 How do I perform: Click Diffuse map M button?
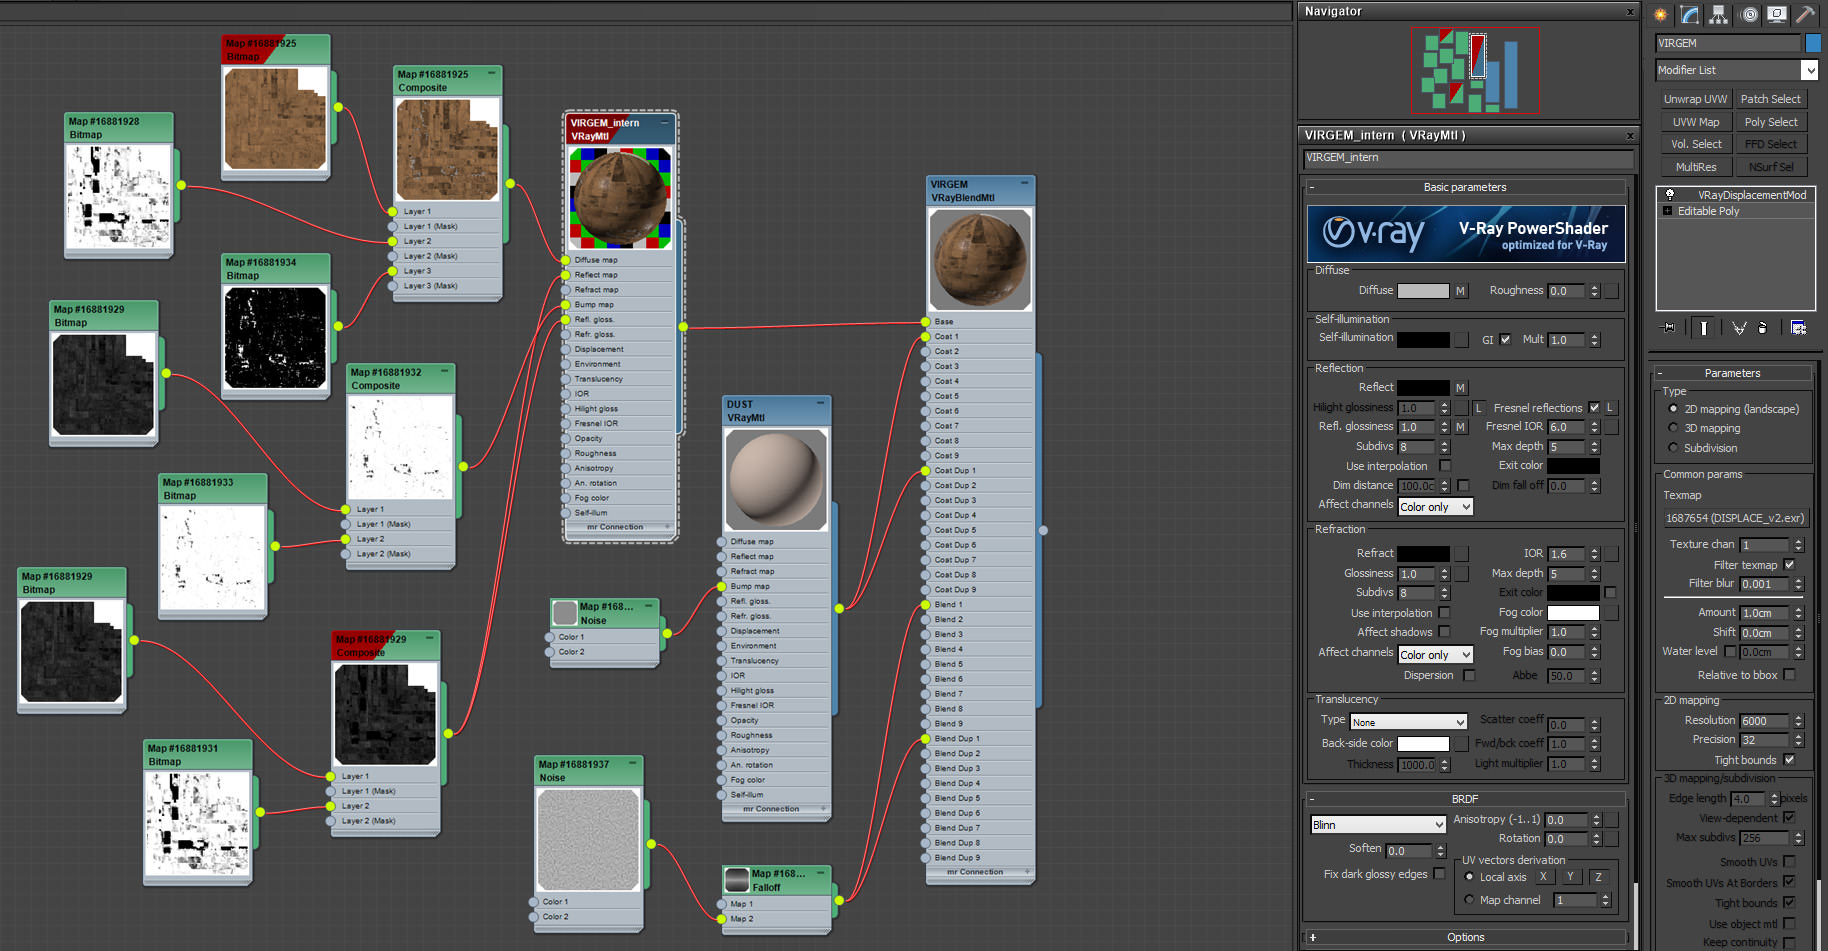click(x=1460, y=291)
